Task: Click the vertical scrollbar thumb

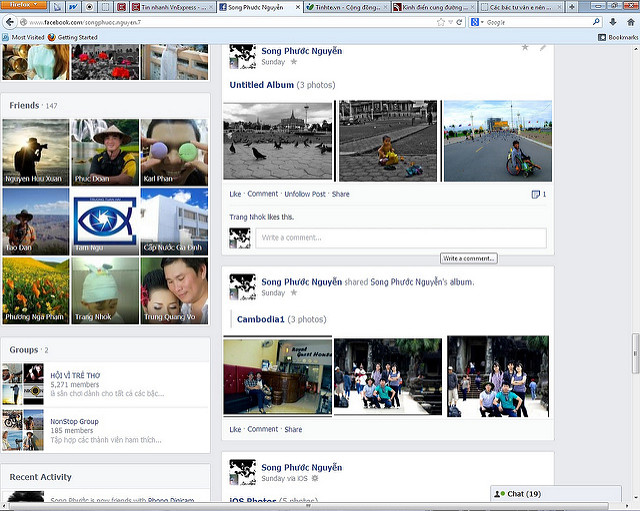Action: [635, 353]
